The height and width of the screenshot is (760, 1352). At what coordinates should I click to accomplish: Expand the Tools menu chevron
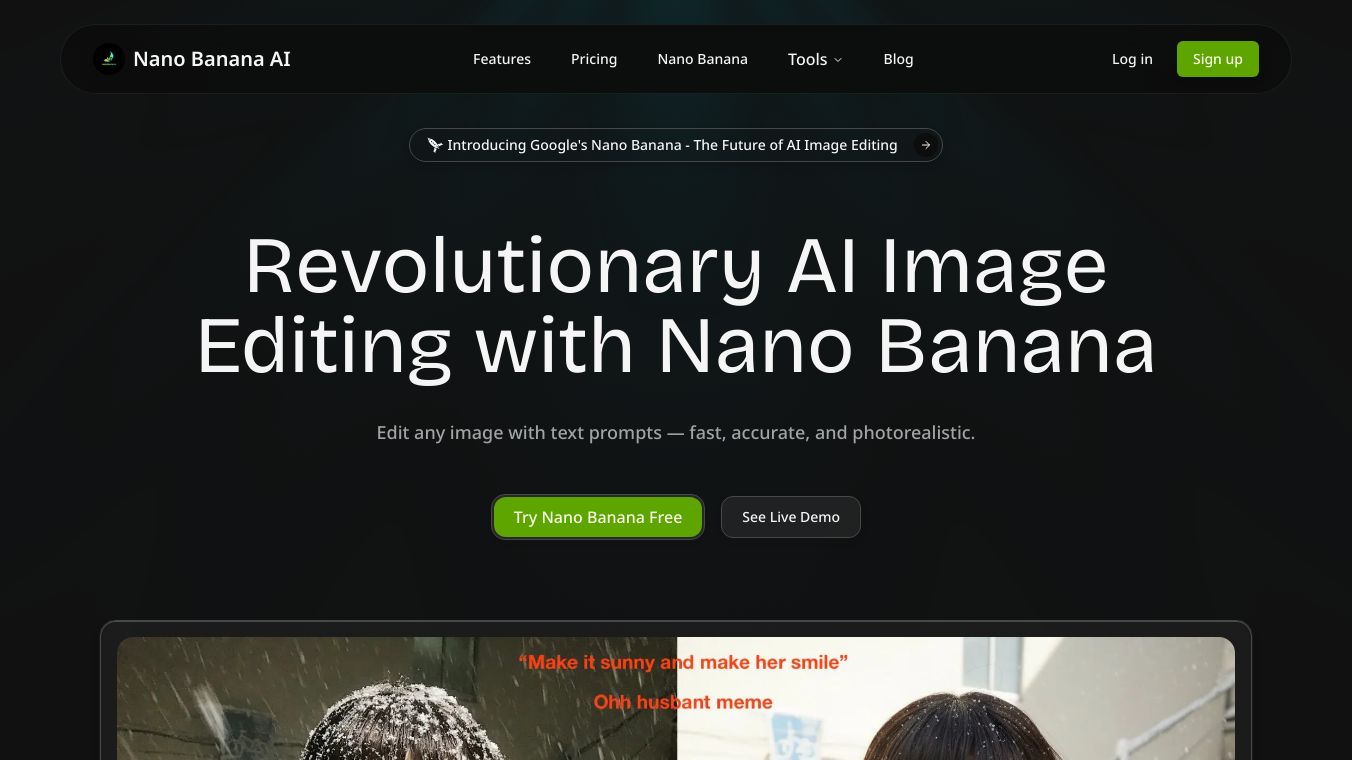[838, 60]
